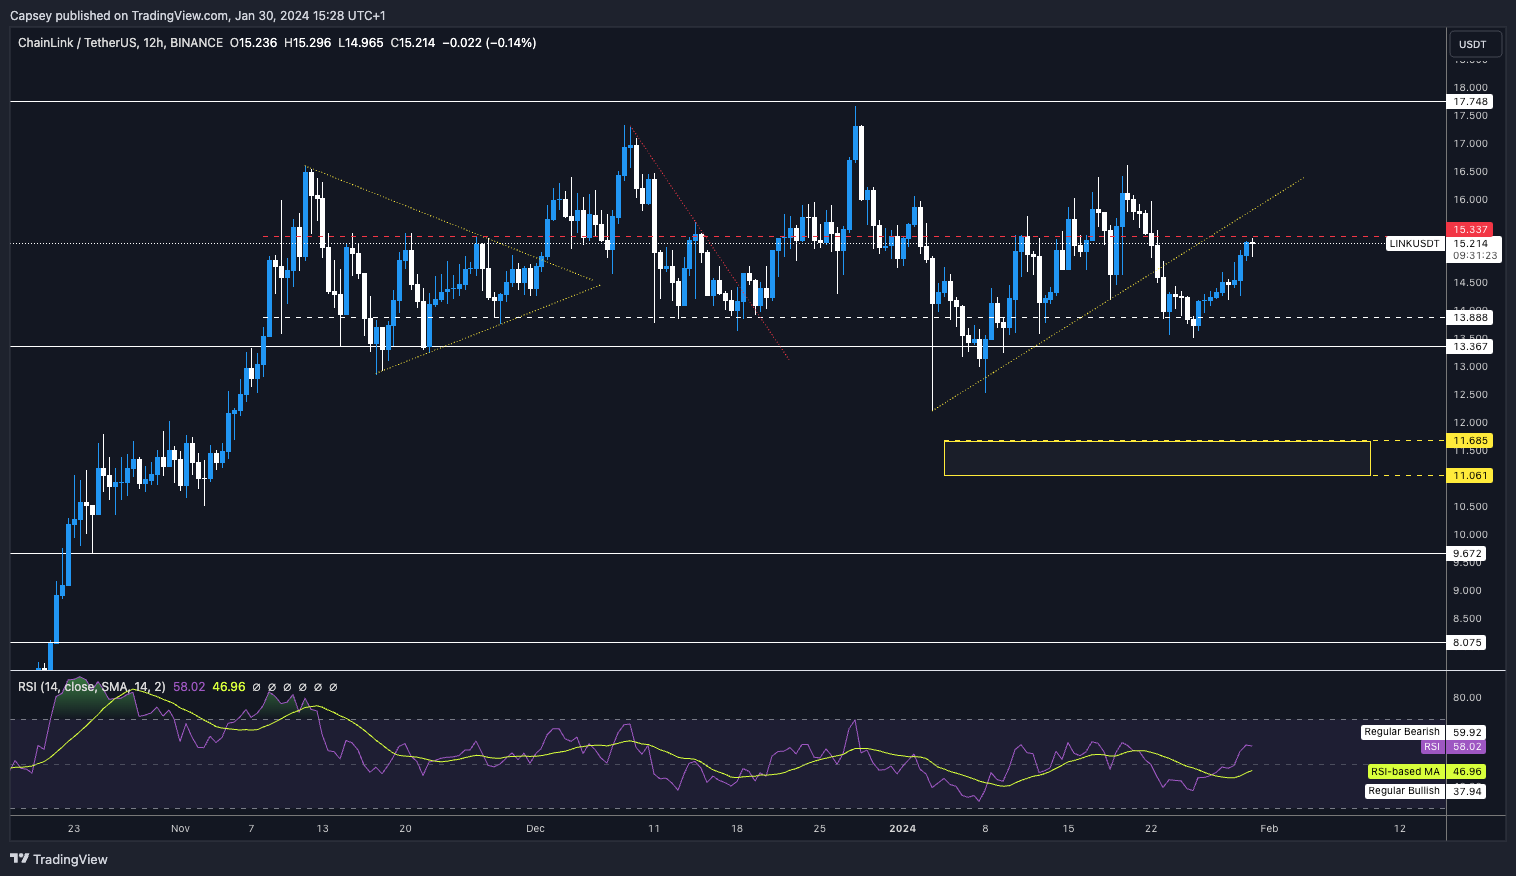Viewport: 1516px width, 876px height.
Task: Click the Regular Bullish RSI label
Action: (1403, 791)
